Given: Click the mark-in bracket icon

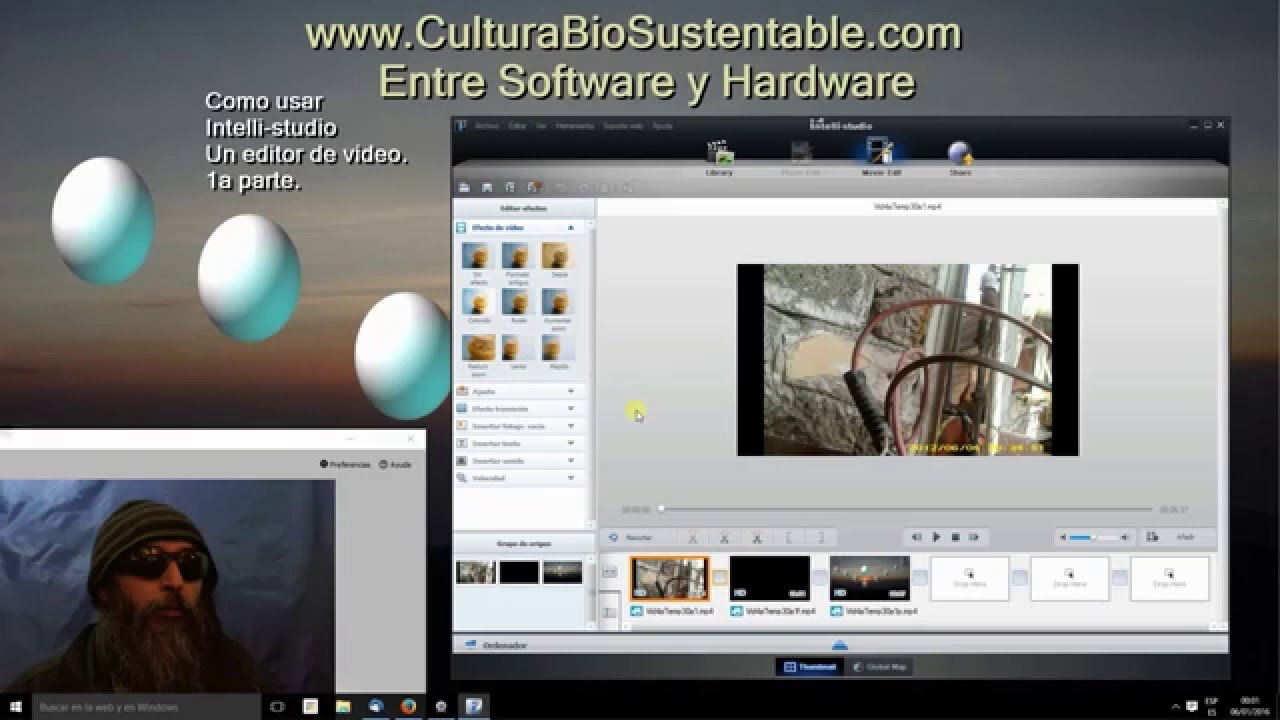Looking at the screenshot, I should pyautogui.click(x=790, y=537).
